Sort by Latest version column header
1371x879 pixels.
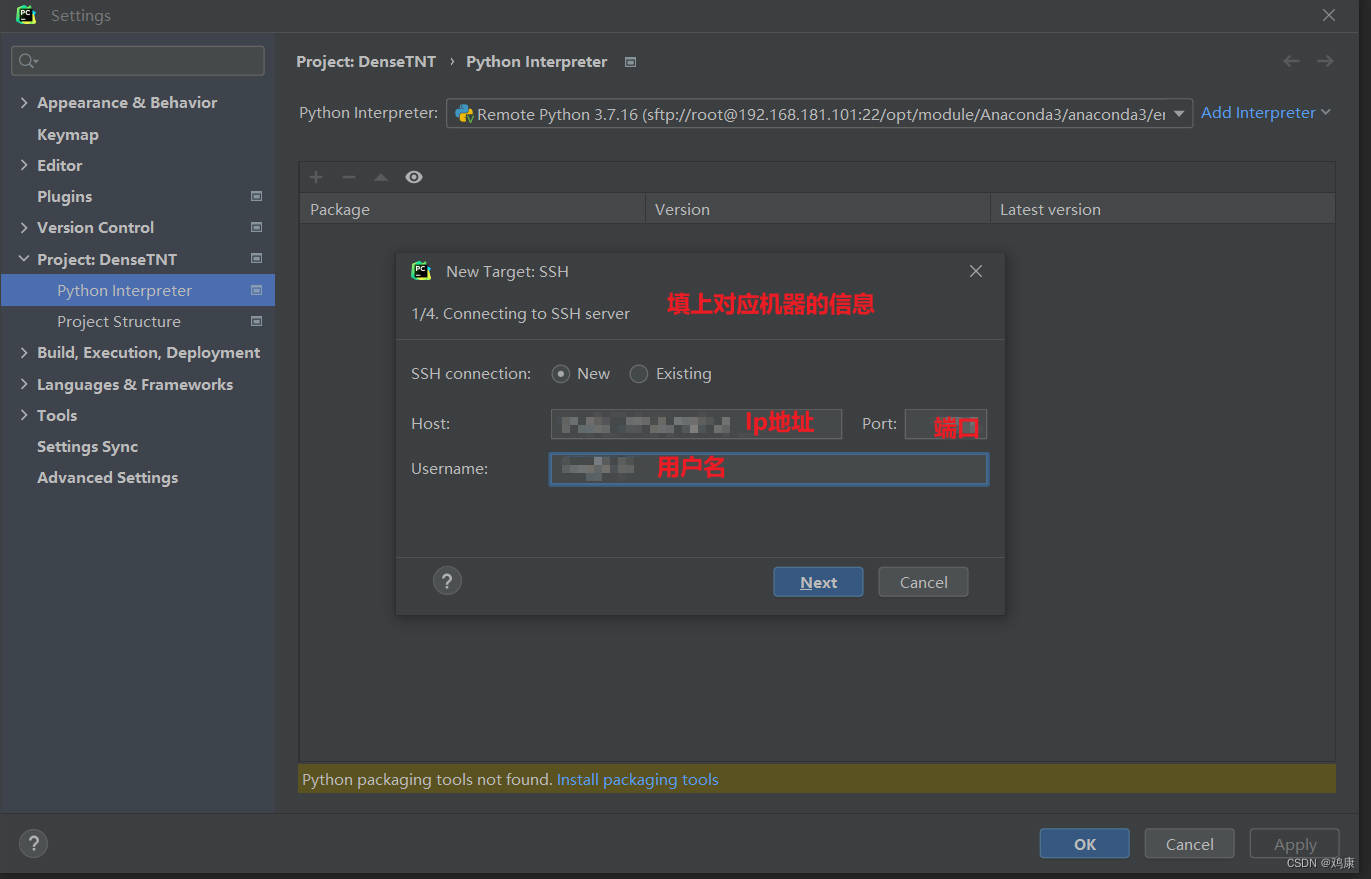(x=1163, y=210)
